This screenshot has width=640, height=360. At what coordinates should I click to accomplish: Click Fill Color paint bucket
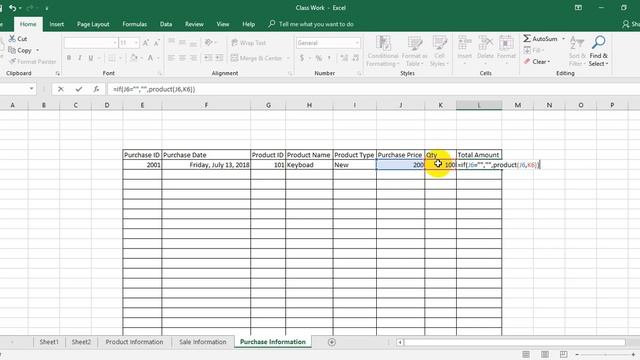133,58
